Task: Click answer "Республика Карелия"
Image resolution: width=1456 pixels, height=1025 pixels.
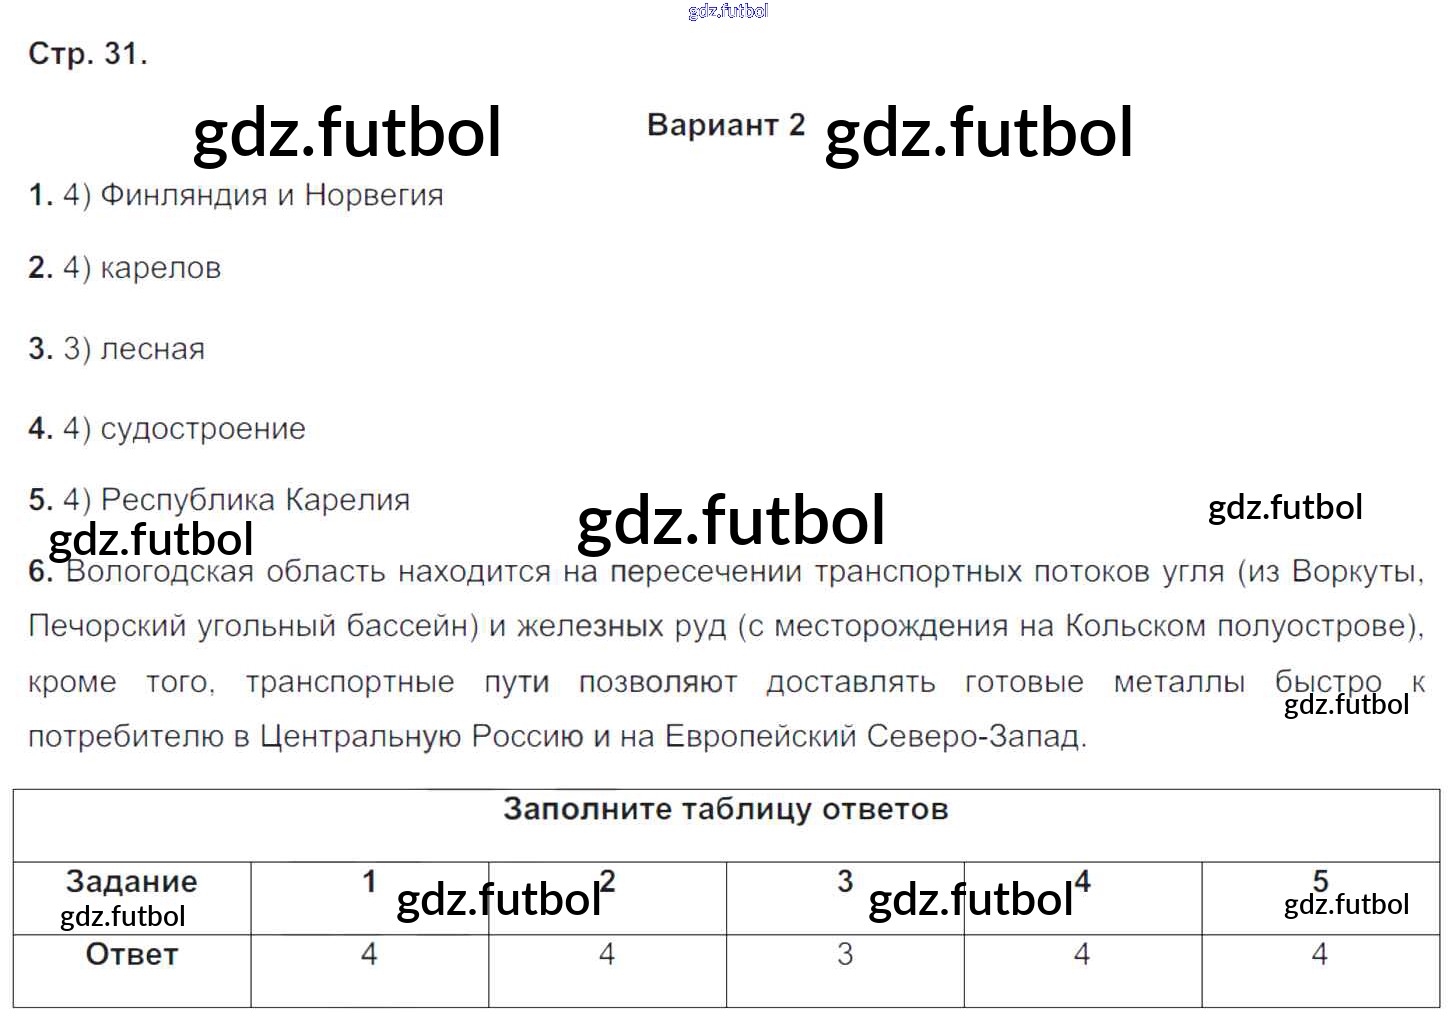Action: 255,499
